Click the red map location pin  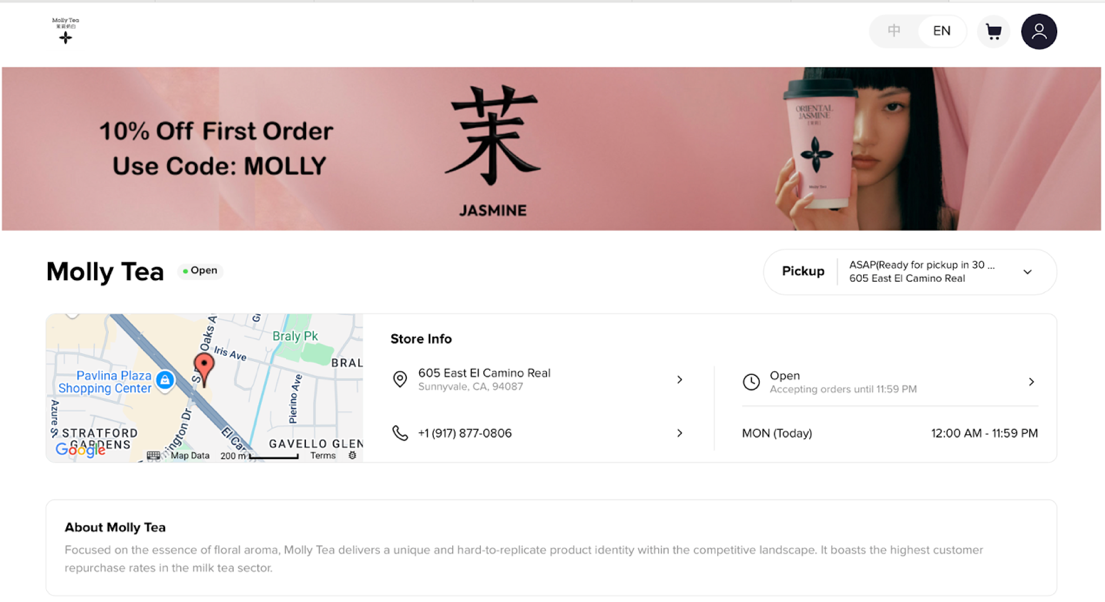click(204, 369)
